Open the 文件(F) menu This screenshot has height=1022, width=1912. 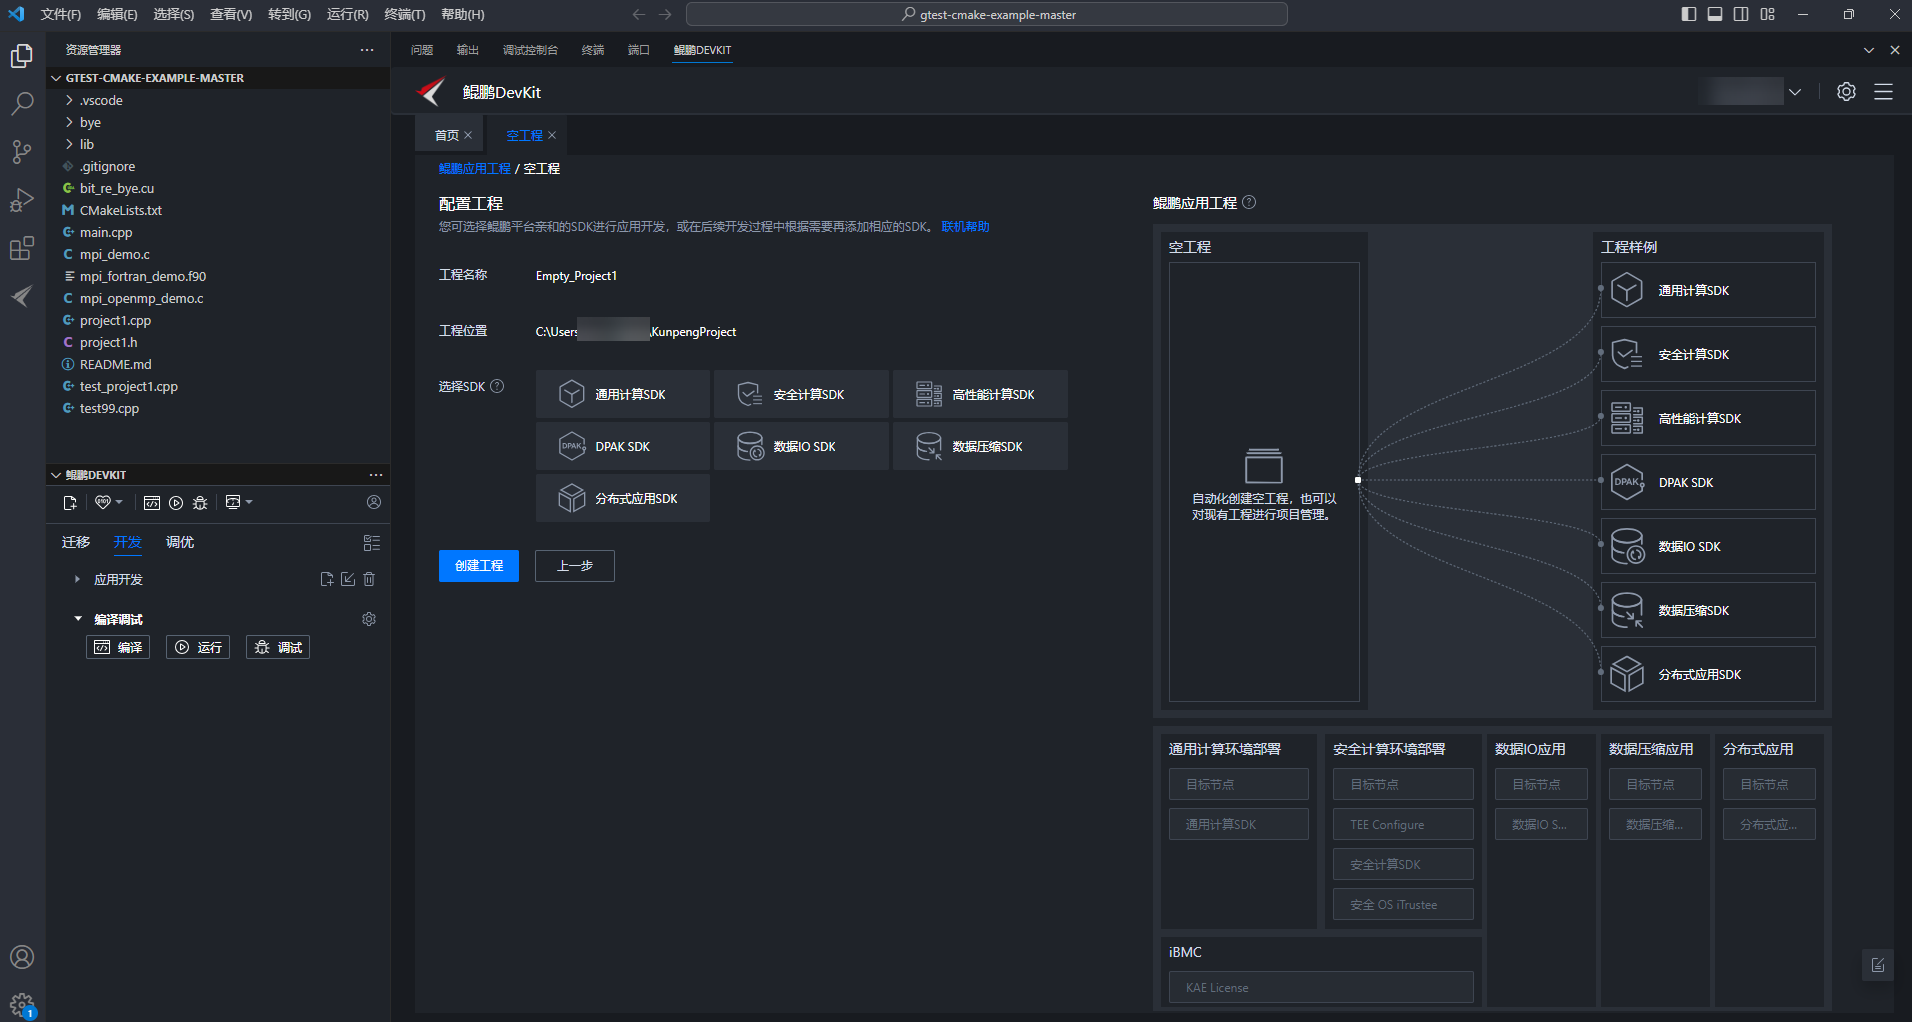[61, 14]
